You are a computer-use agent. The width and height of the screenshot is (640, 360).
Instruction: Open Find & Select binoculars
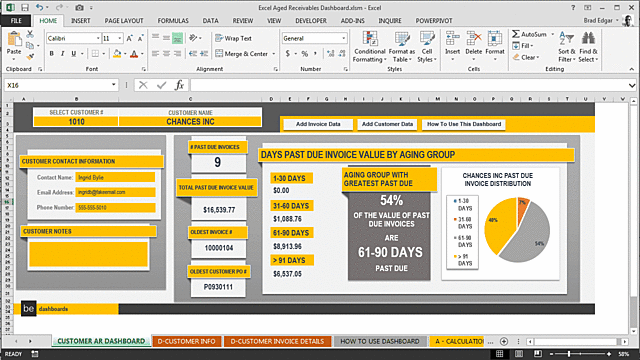click(x=588, y=47)
